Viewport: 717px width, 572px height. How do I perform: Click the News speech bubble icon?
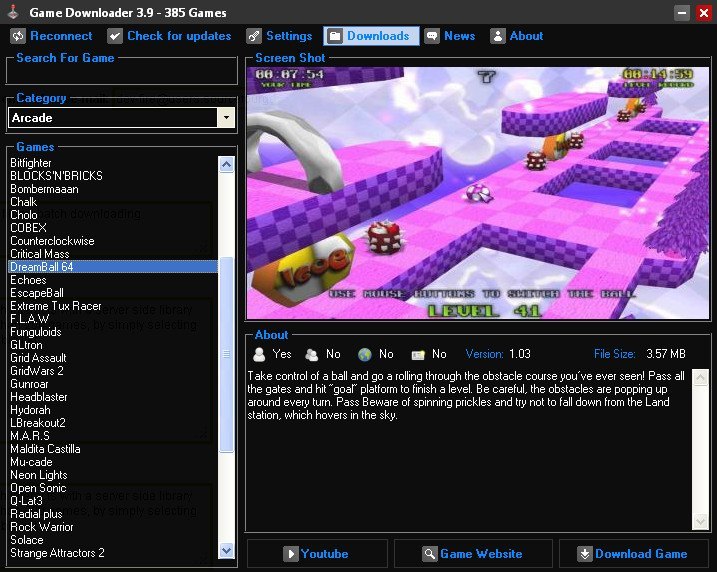point(432,36)
